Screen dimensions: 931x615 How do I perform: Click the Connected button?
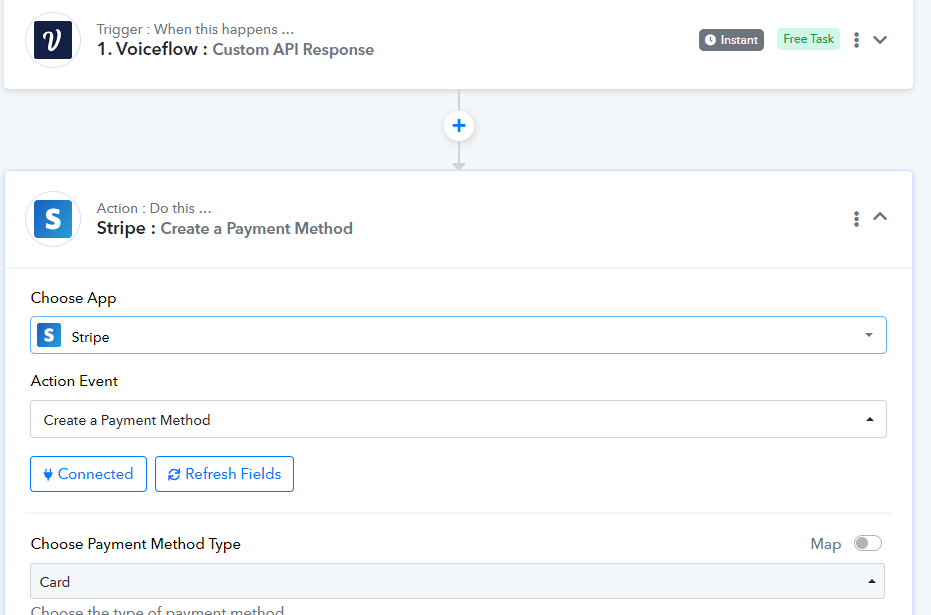88,474
